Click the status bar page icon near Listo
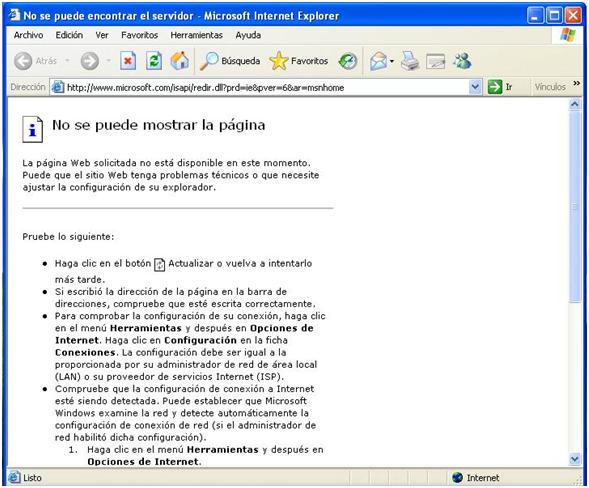Viewport: 589px width, 488px height. (x=14, y=477)
